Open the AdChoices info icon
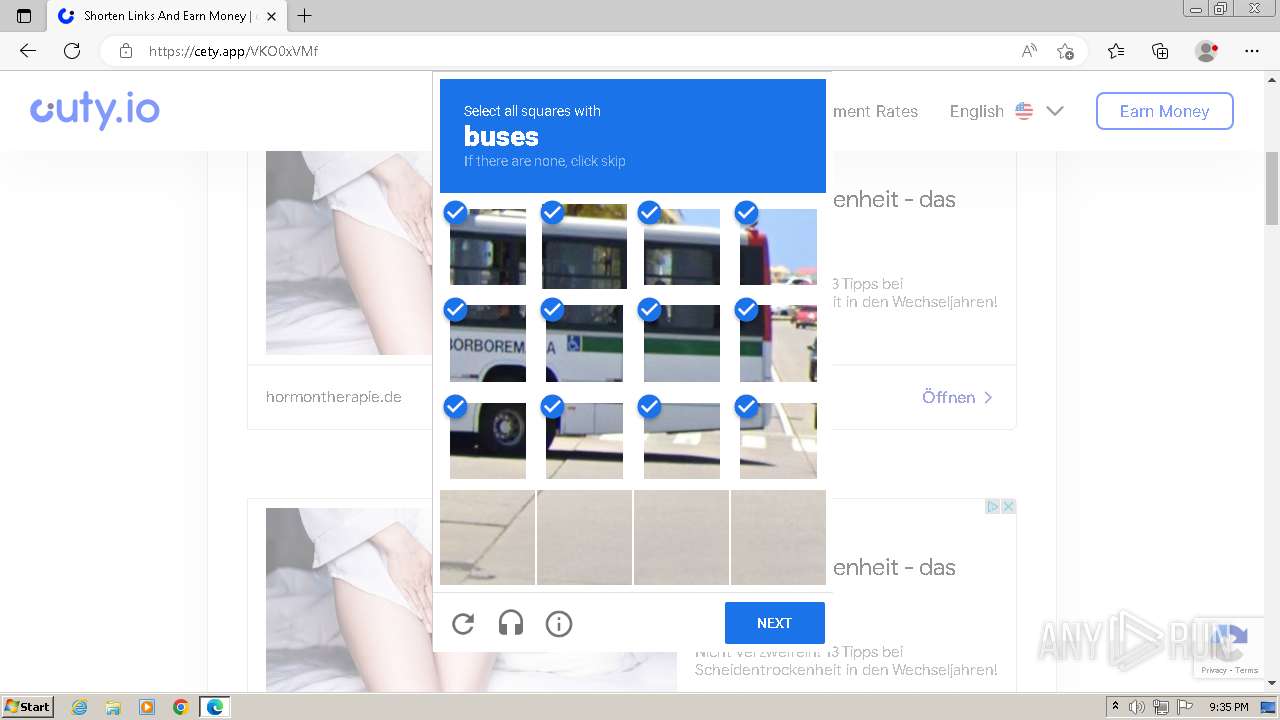 click(x=993, y=507)
